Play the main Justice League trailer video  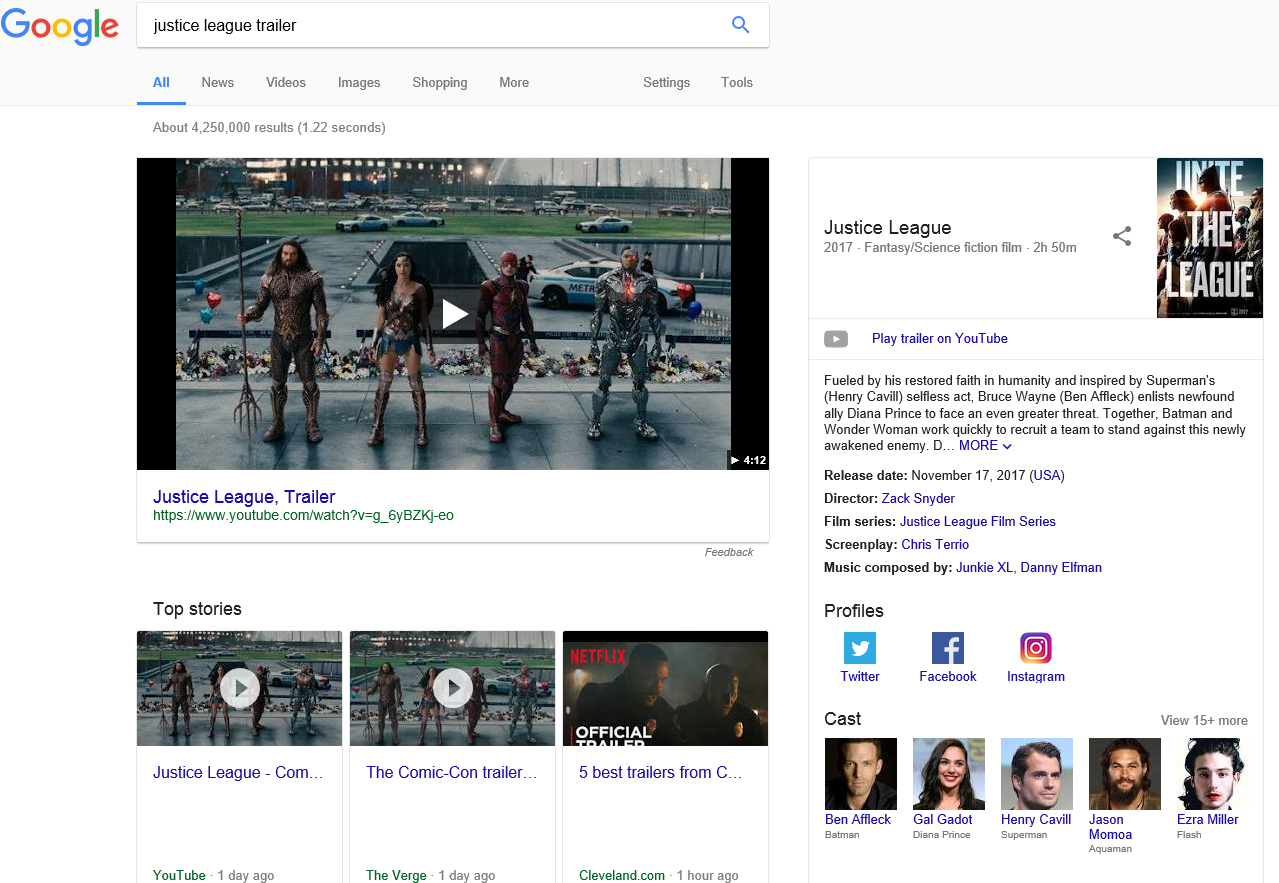(x=454, y=314)
